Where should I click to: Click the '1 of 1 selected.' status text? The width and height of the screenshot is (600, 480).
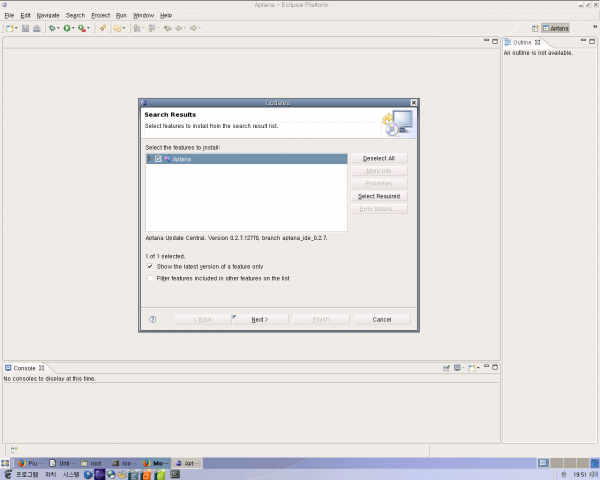tap(165, 256)
